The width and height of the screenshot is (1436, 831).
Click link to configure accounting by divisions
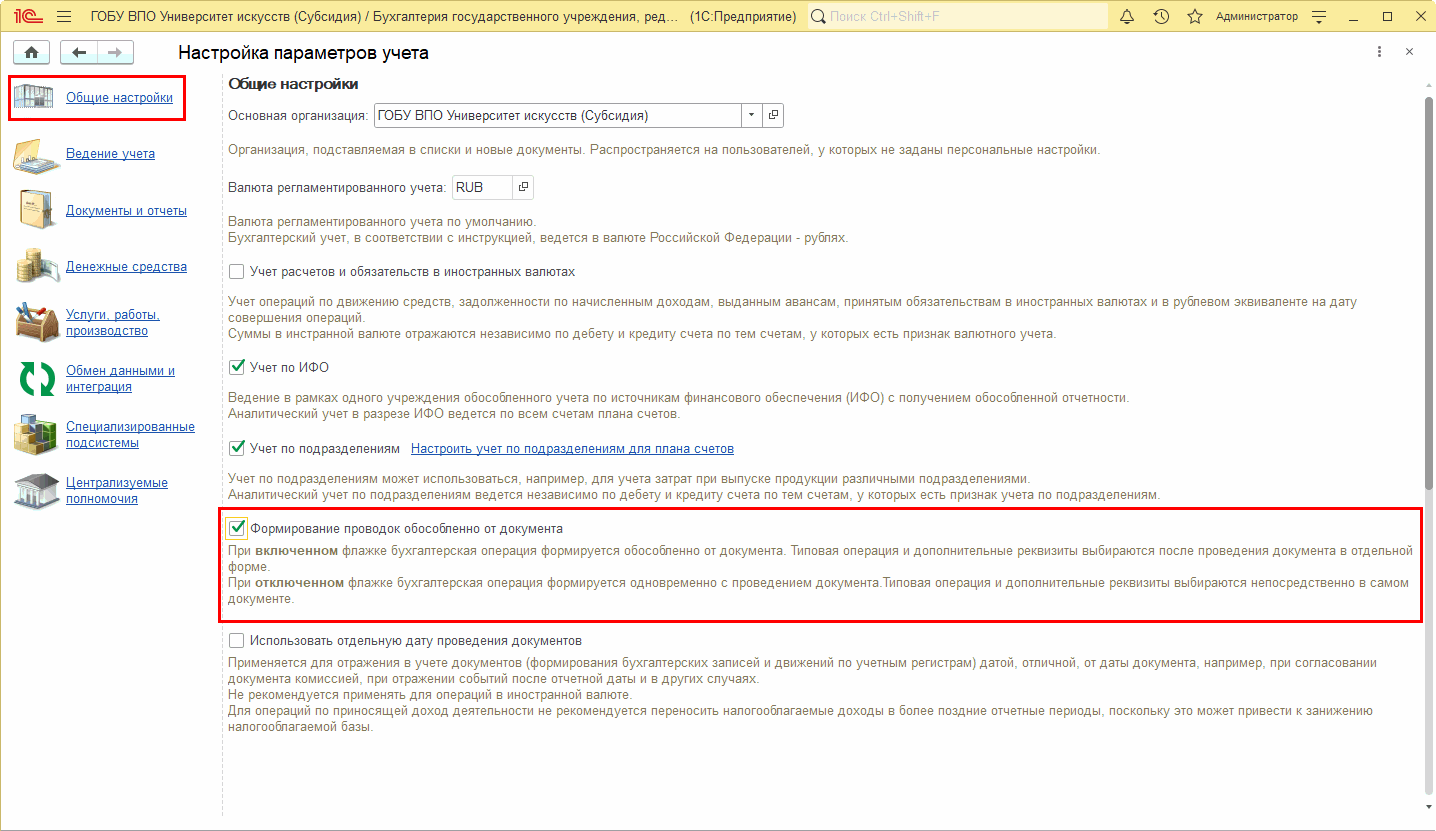[x=572, y=448]
